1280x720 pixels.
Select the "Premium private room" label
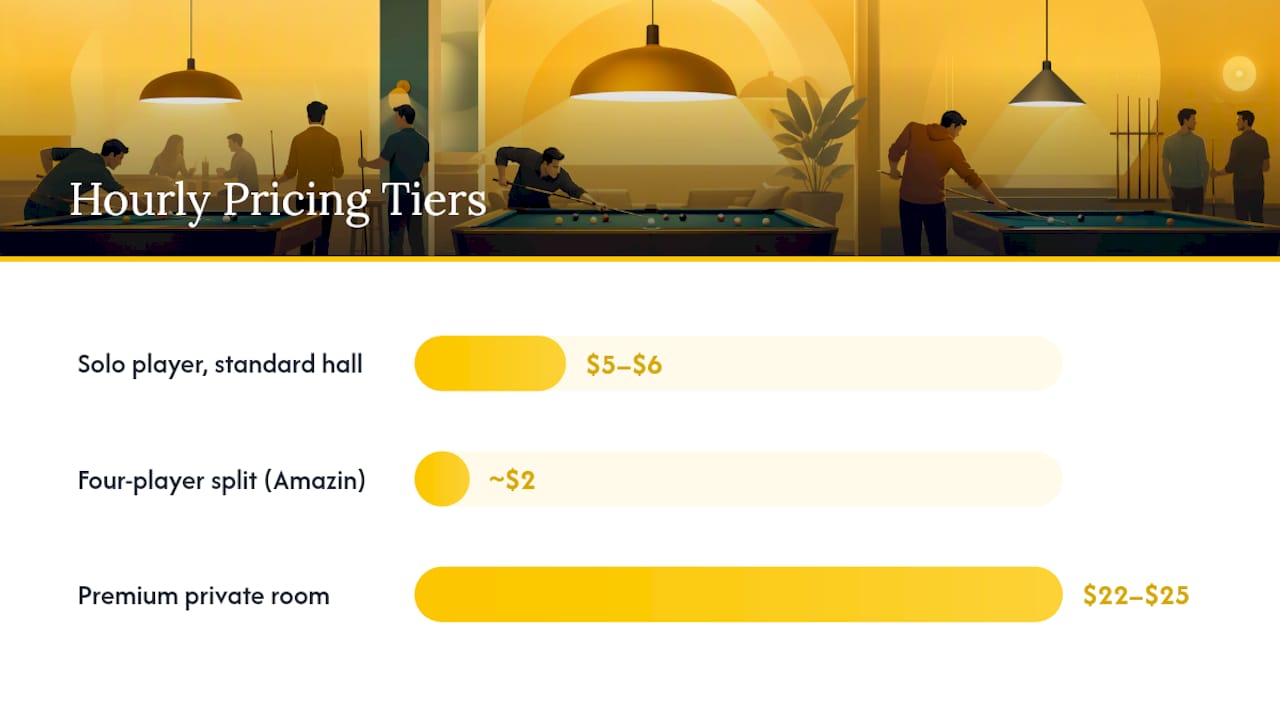pos(204,596)
